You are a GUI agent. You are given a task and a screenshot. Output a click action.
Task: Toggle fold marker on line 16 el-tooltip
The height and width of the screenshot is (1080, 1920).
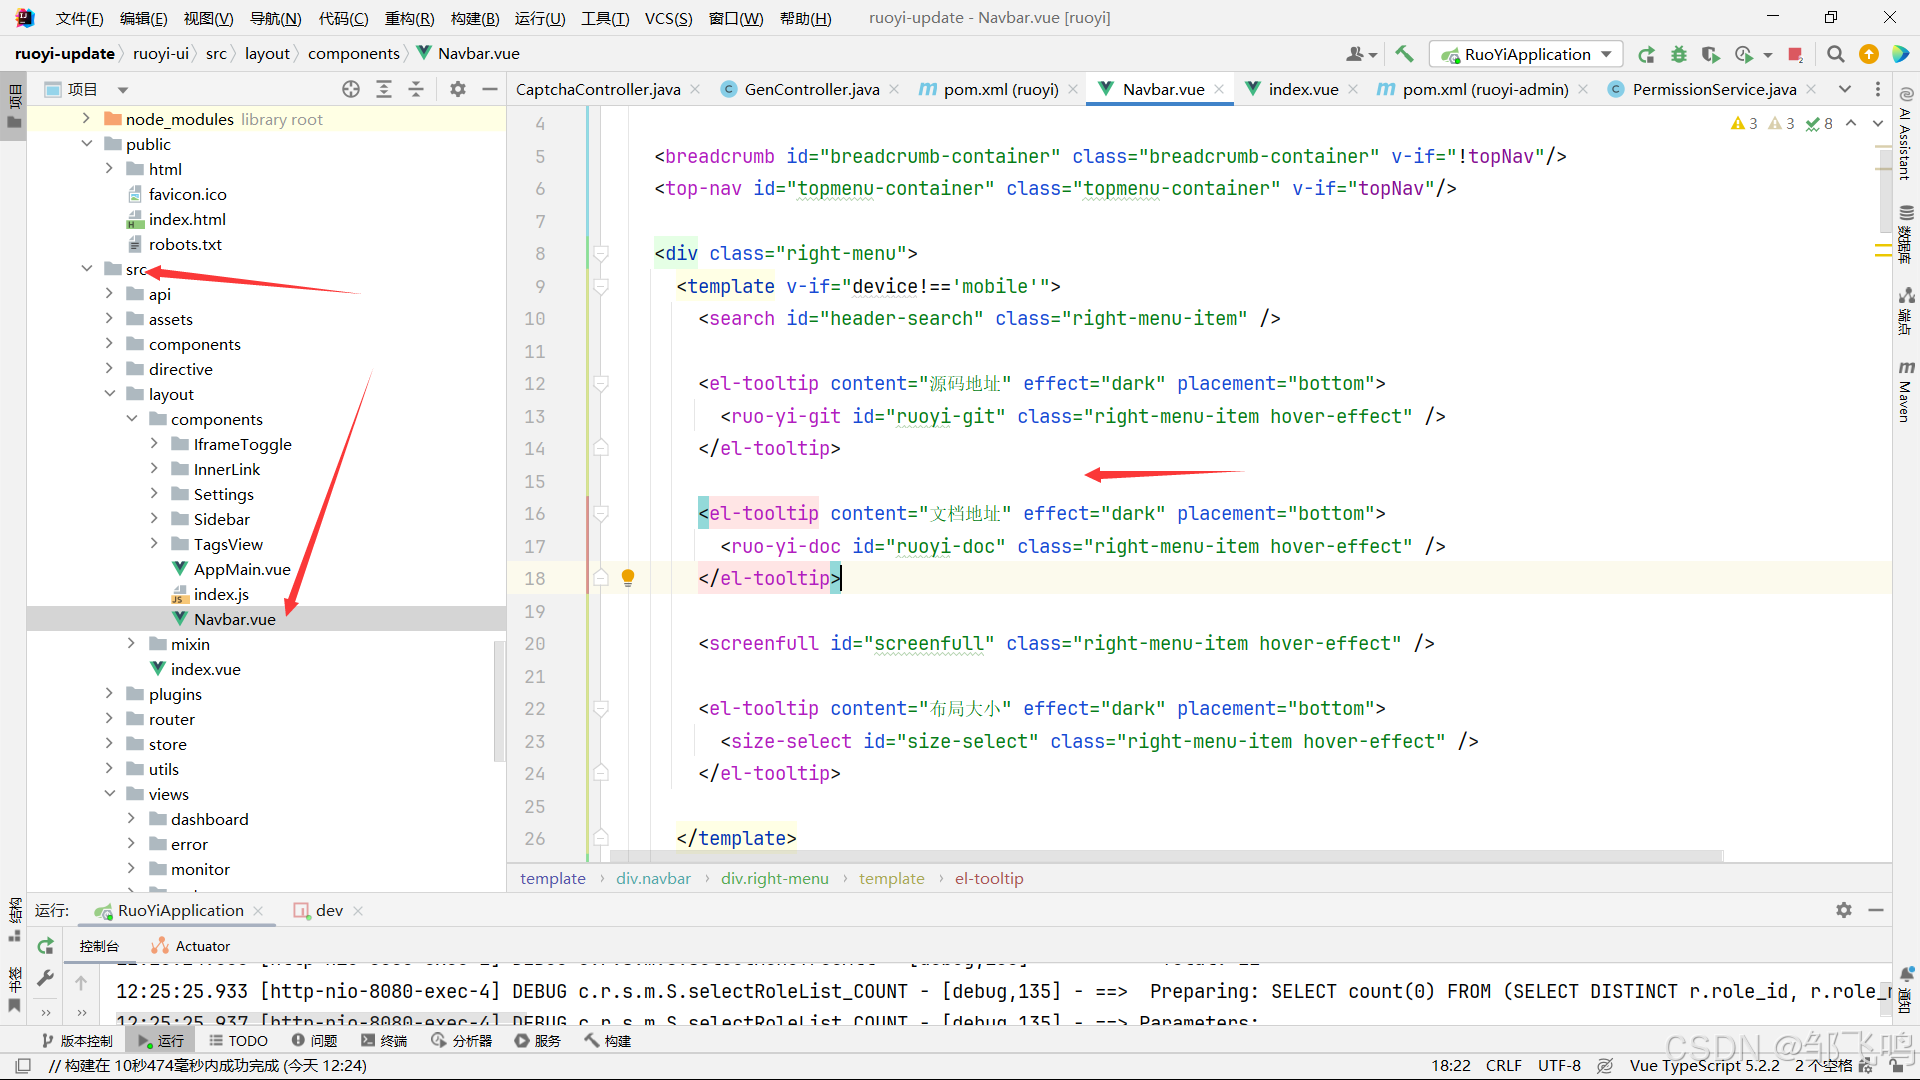click(601, 514)
